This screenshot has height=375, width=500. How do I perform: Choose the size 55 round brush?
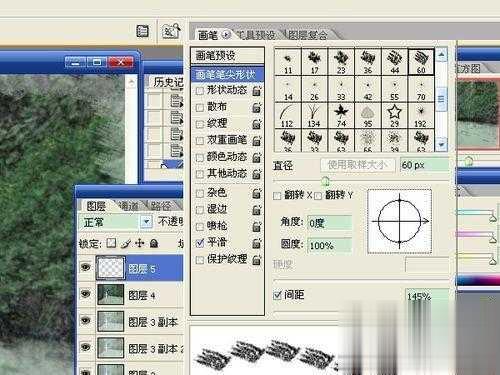pyautogui.click(x=394, y=89)
